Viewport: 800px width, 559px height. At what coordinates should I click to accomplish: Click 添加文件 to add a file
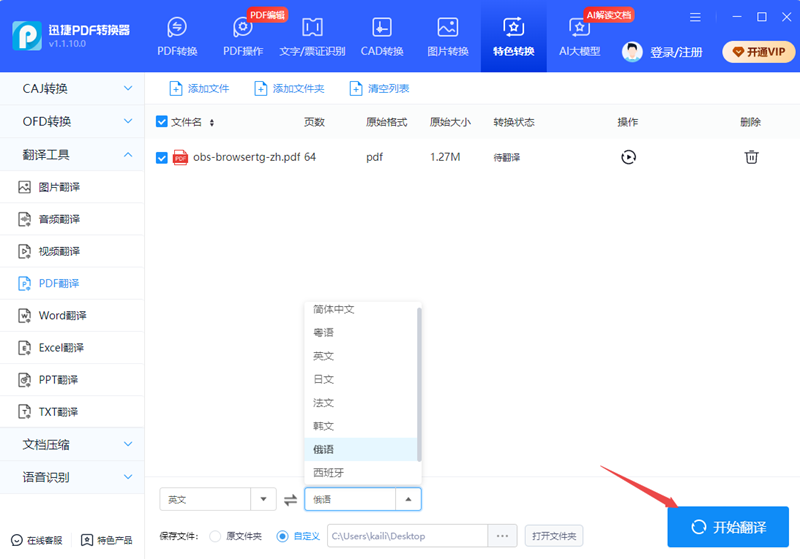point(199,89)
